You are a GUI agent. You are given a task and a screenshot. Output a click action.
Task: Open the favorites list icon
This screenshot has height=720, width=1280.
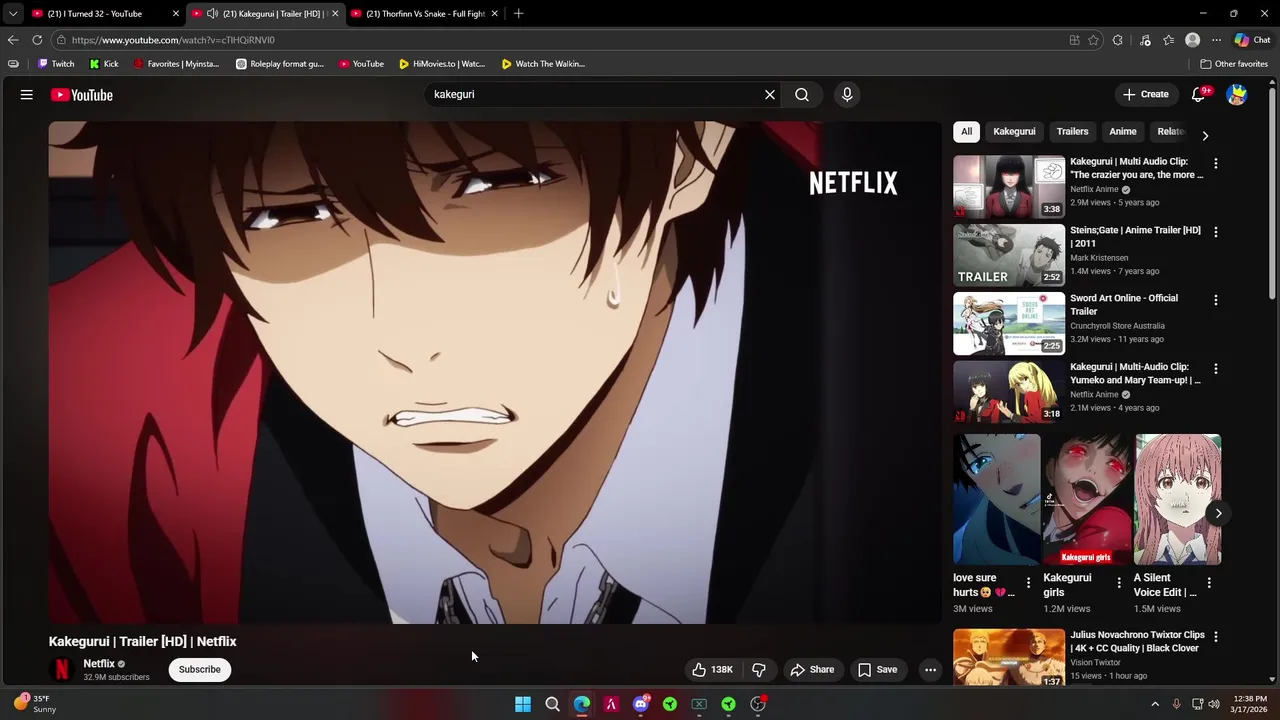click(1168, 40)
